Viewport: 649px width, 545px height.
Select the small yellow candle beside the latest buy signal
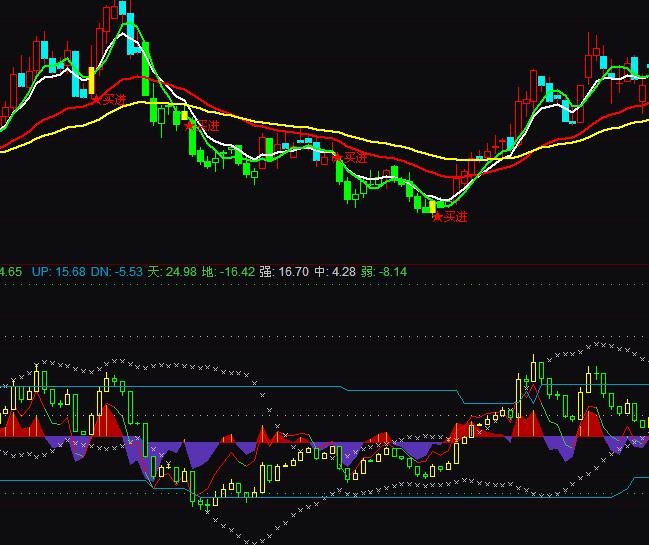[x=433, y=208]
